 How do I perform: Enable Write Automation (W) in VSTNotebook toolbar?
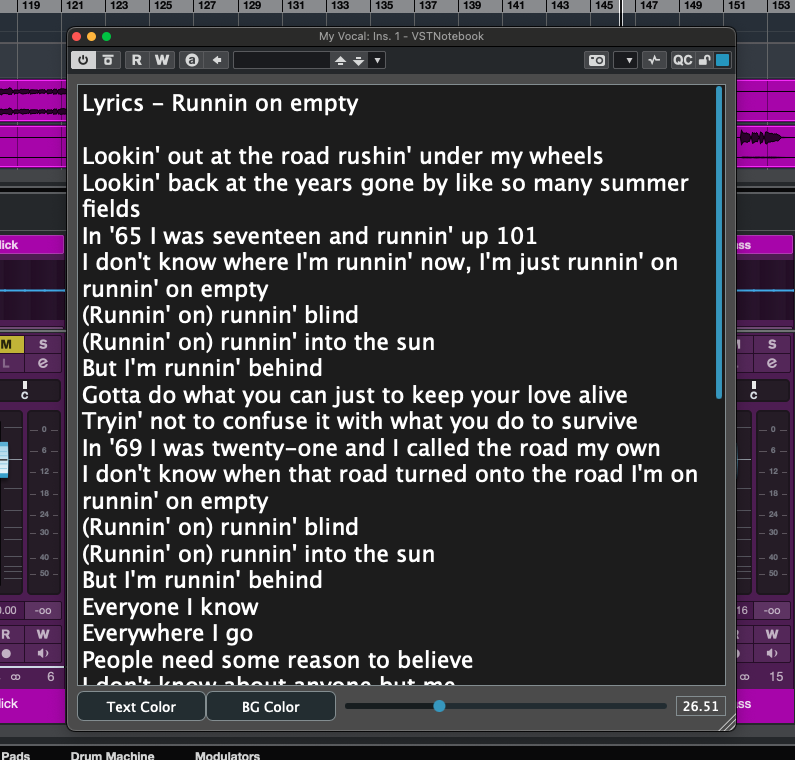click(x=162, y=60)
